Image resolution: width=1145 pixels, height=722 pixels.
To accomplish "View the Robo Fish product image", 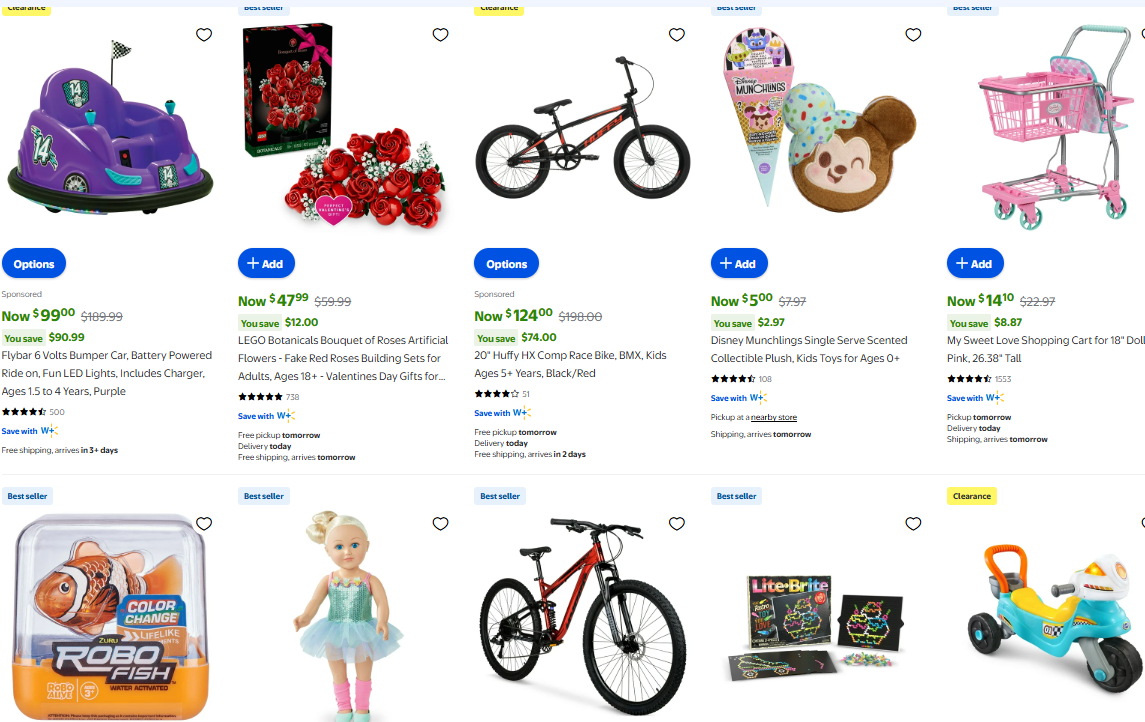I will tap(110, 617).
